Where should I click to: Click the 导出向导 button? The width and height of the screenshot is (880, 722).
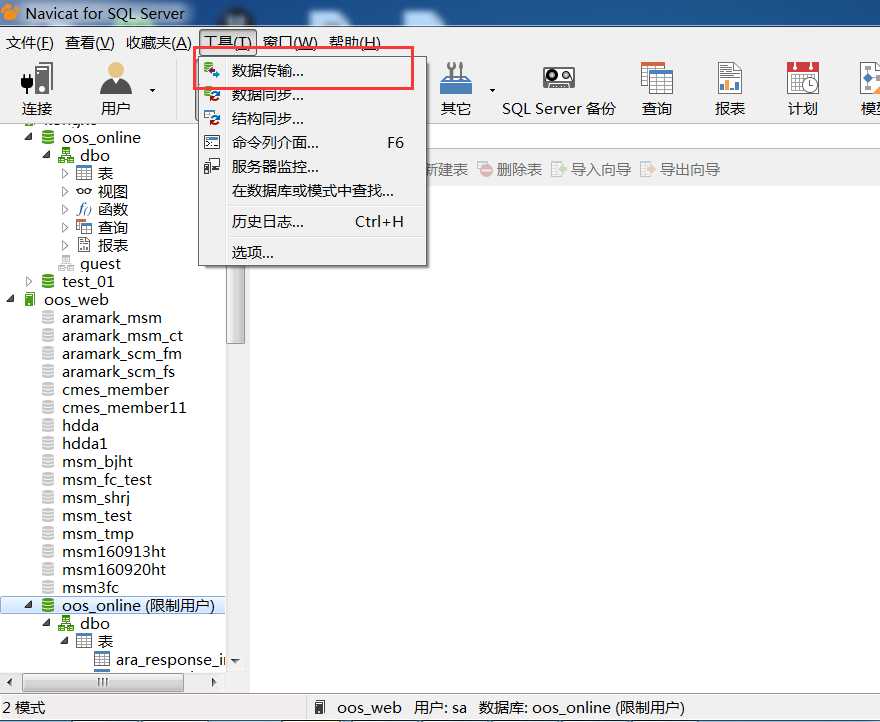click(x=680, y=169)
